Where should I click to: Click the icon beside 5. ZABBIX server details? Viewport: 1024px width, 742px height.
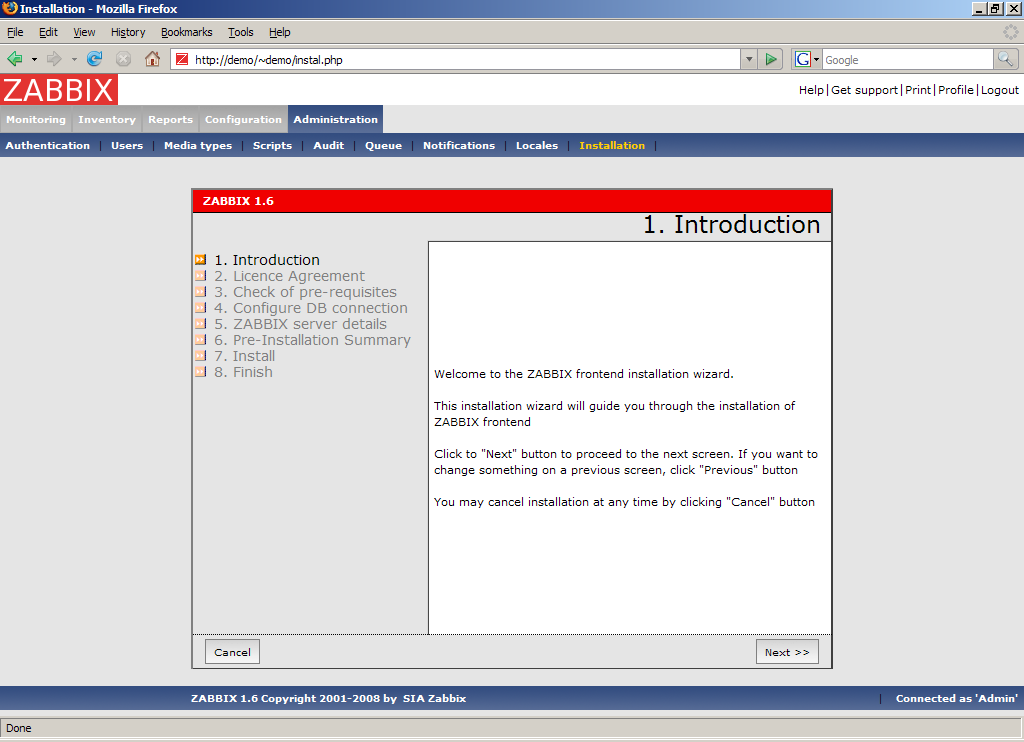(200, 324)
